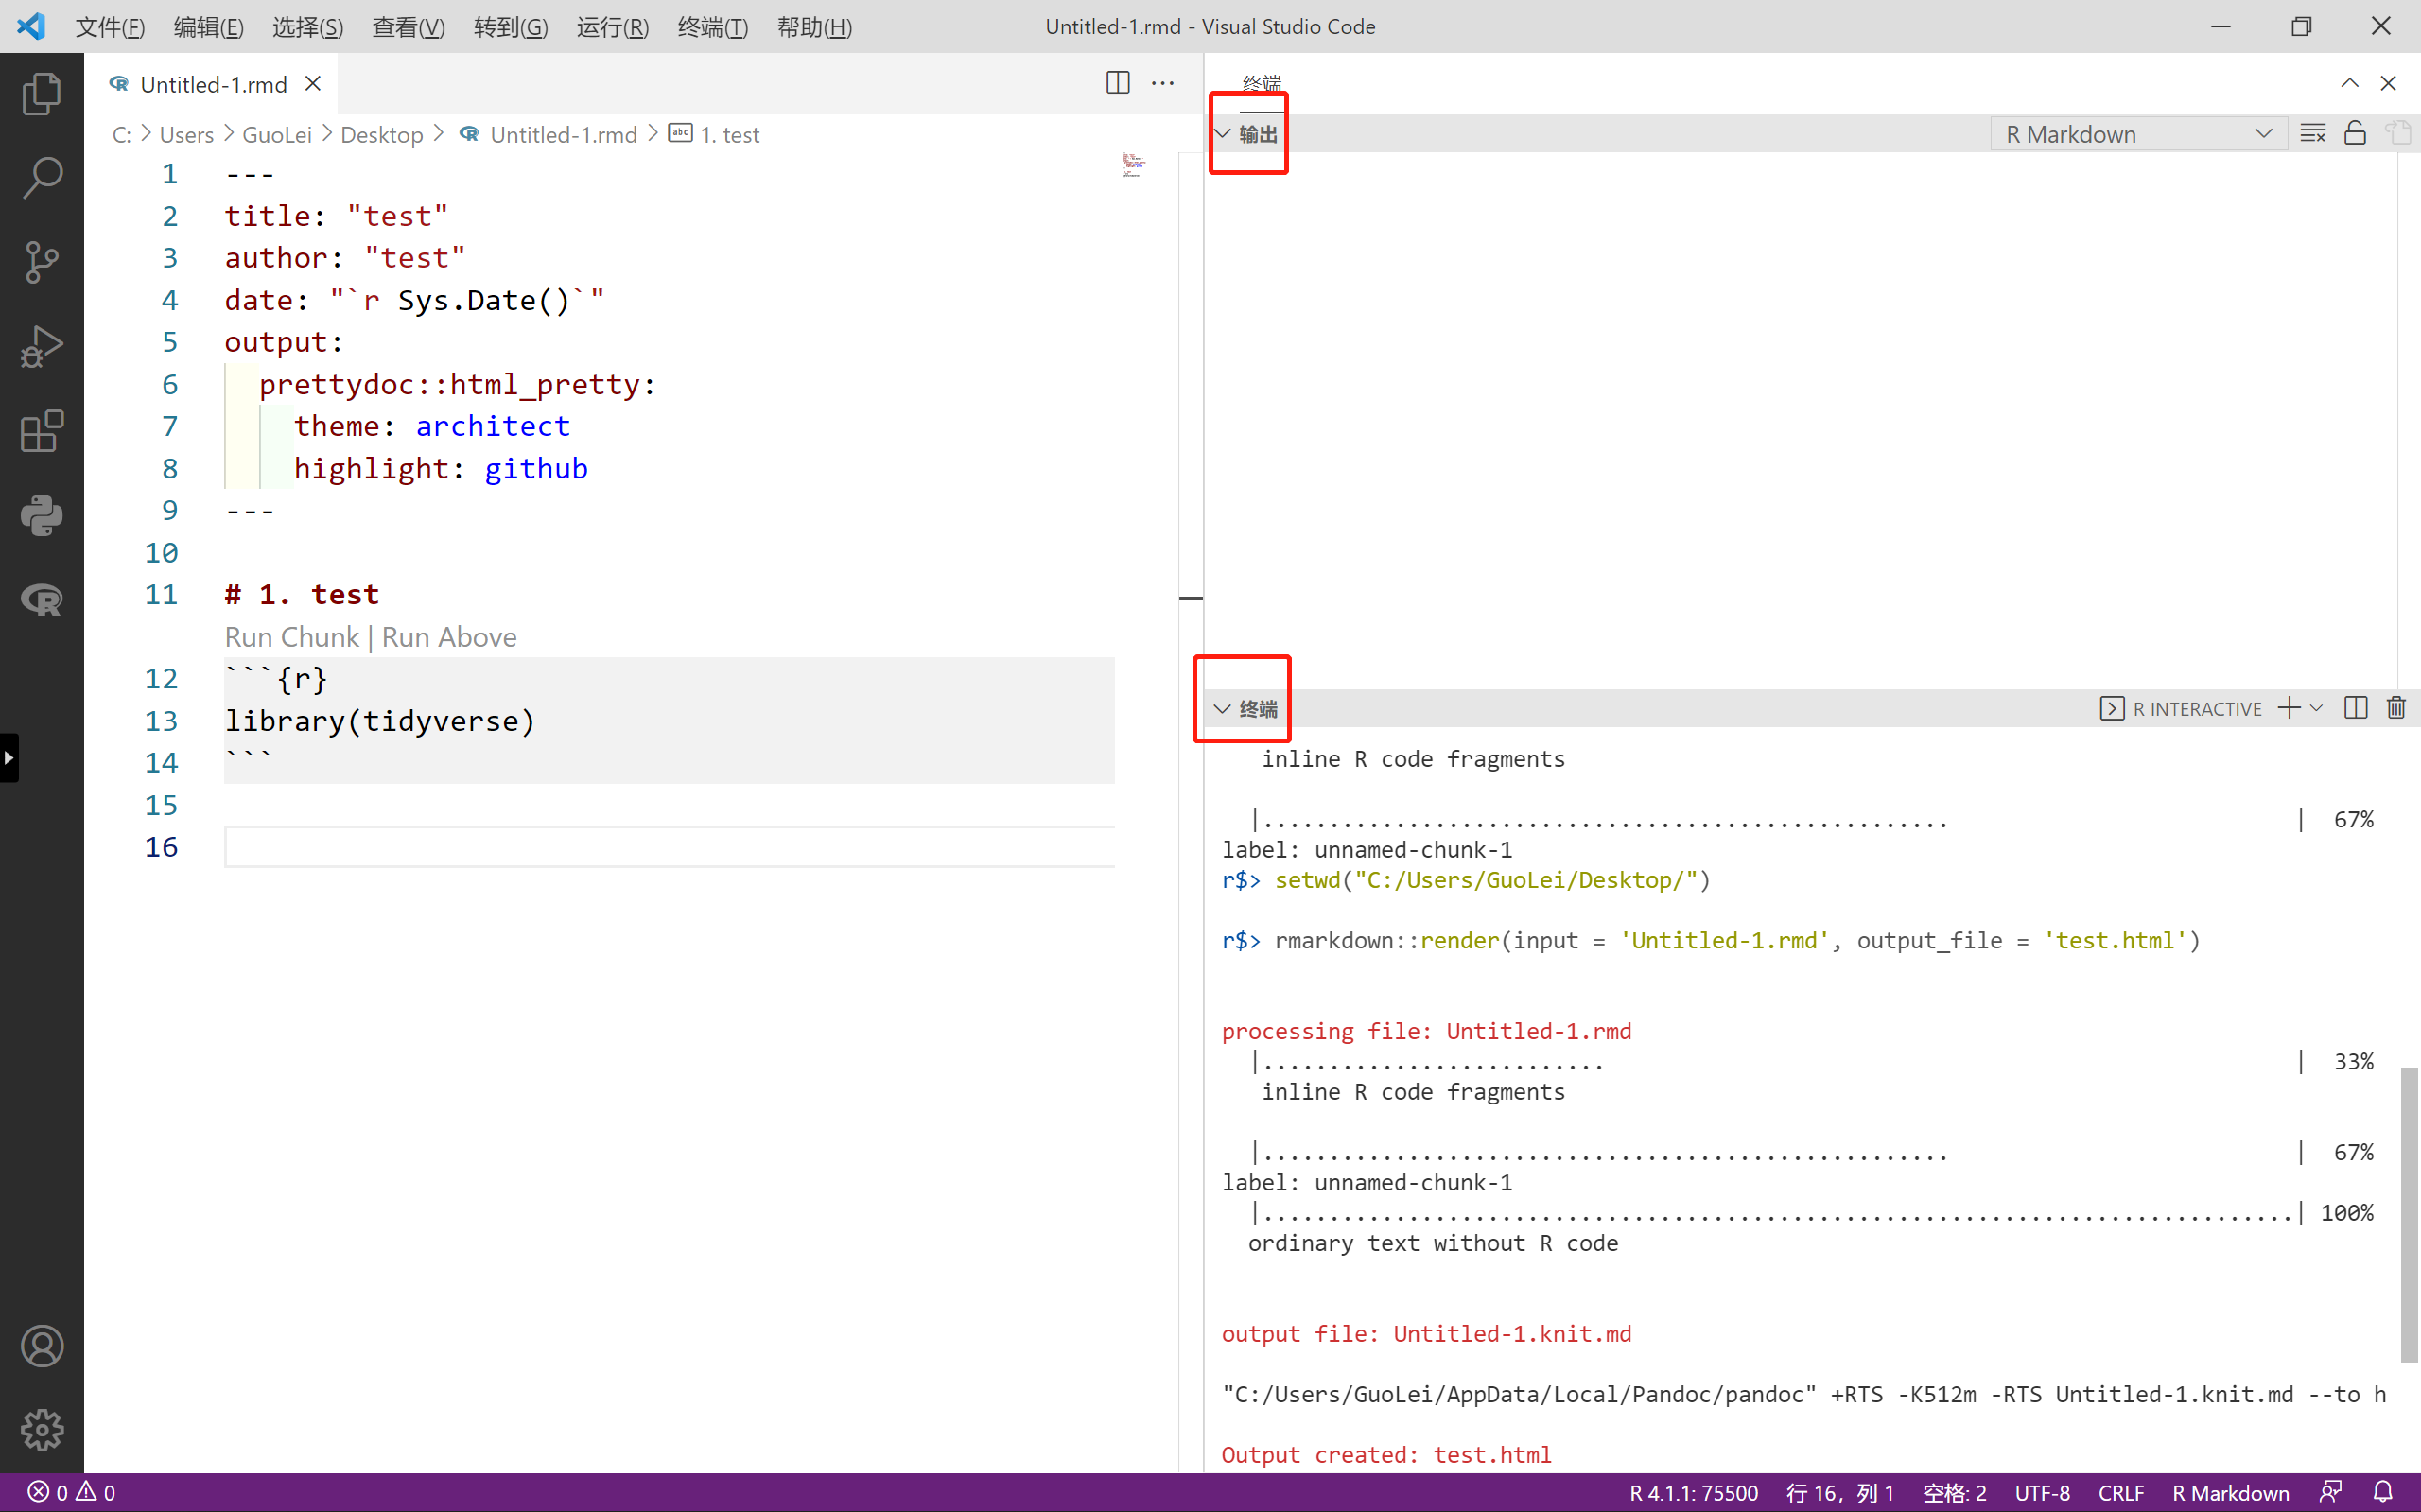Select the R icon in the activity bar
The width and height of the screenshot is (2421, 1512).
pos(41,599)
